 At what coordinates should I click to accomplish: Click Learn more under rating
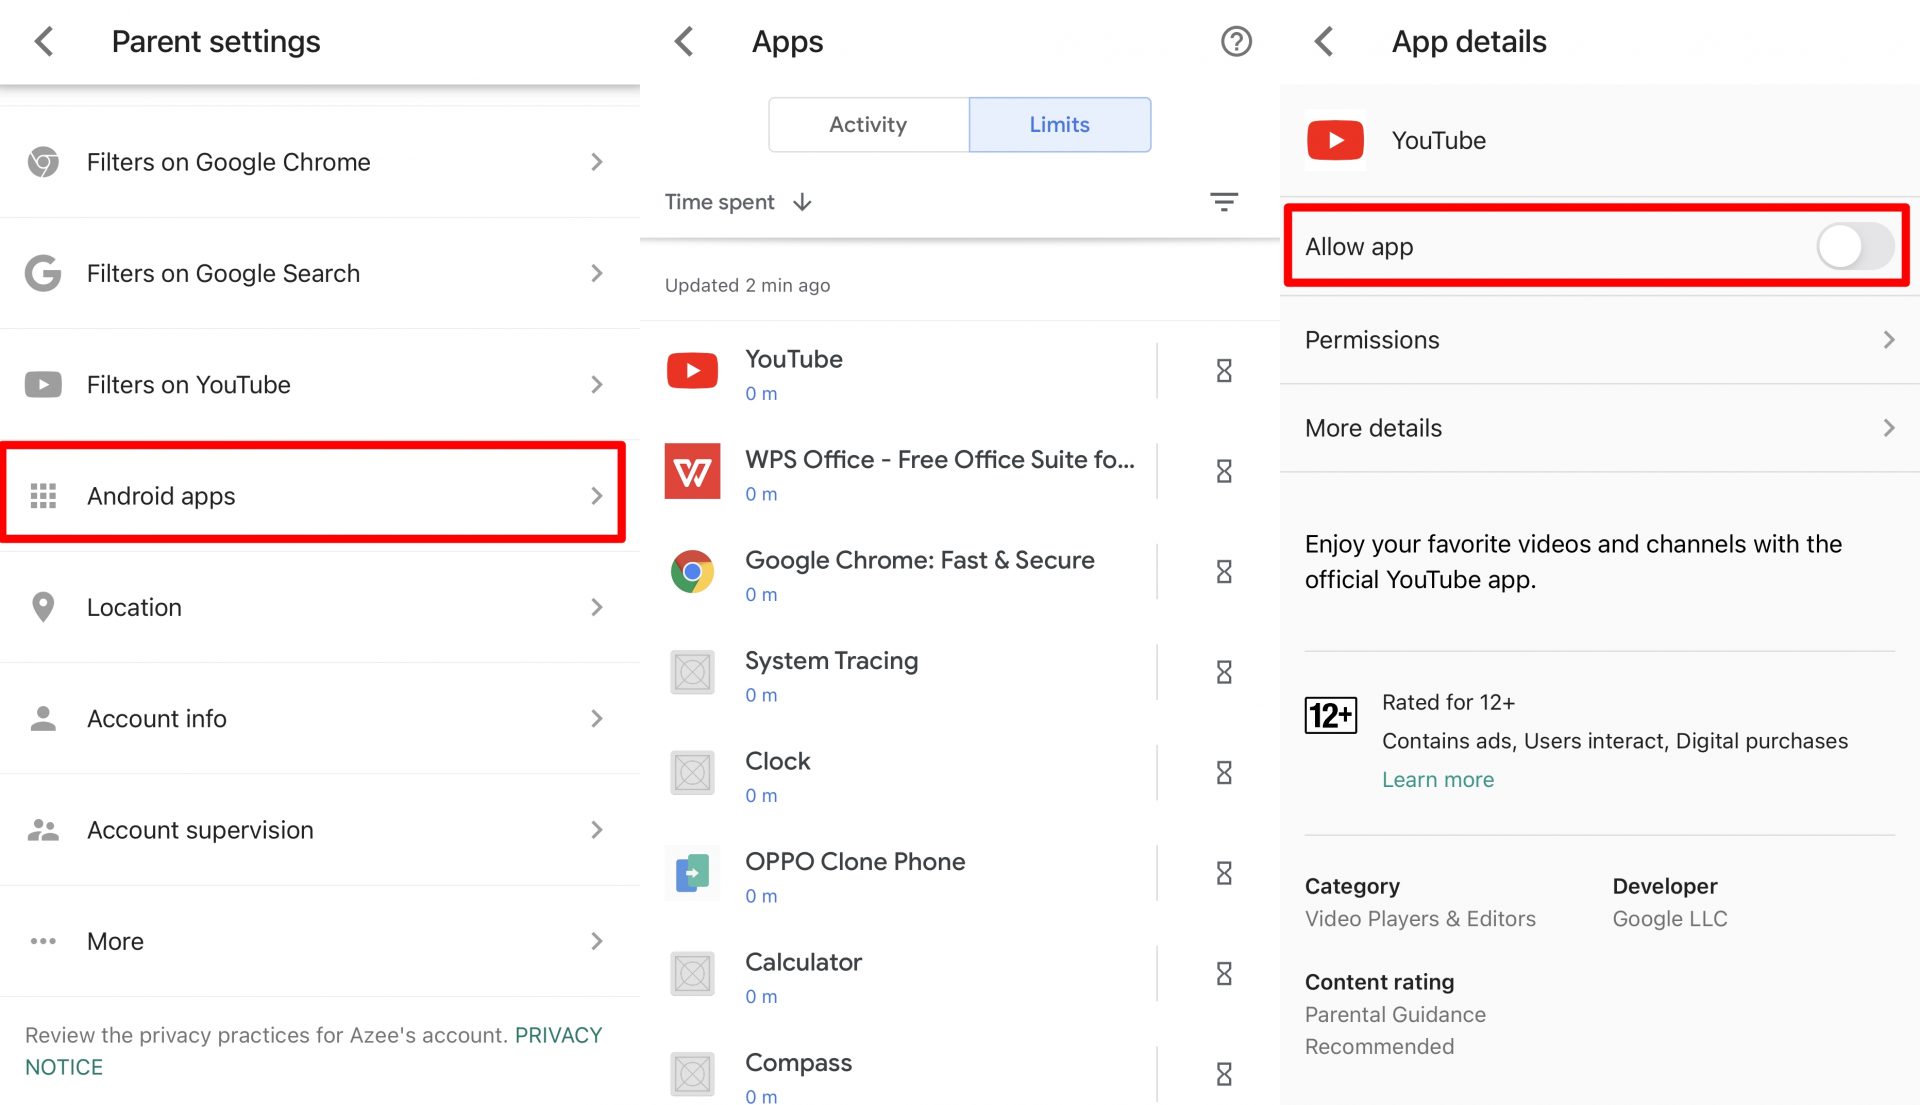pyautogui.click(x=1437, y=780)
